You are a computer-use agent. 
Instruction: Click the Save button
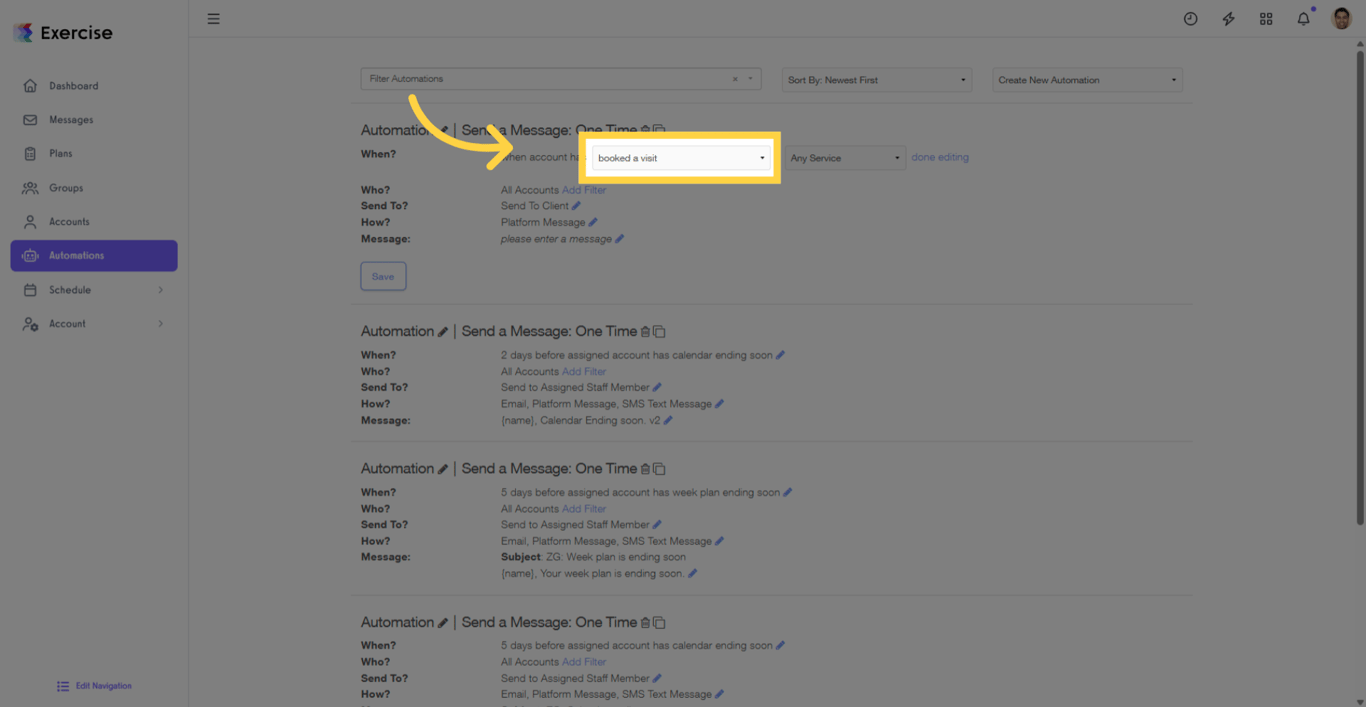pos(383,276)
